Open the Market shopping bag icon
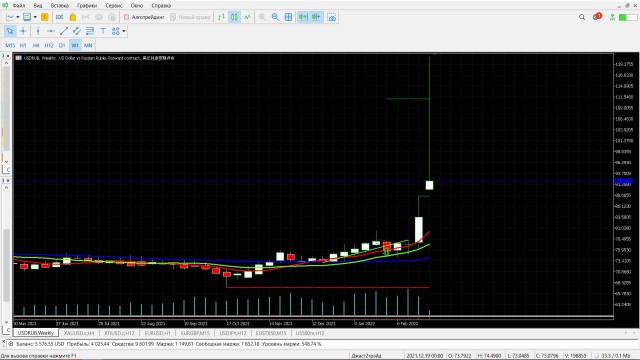This screenshot has height=360, width=640. (73, 17)
